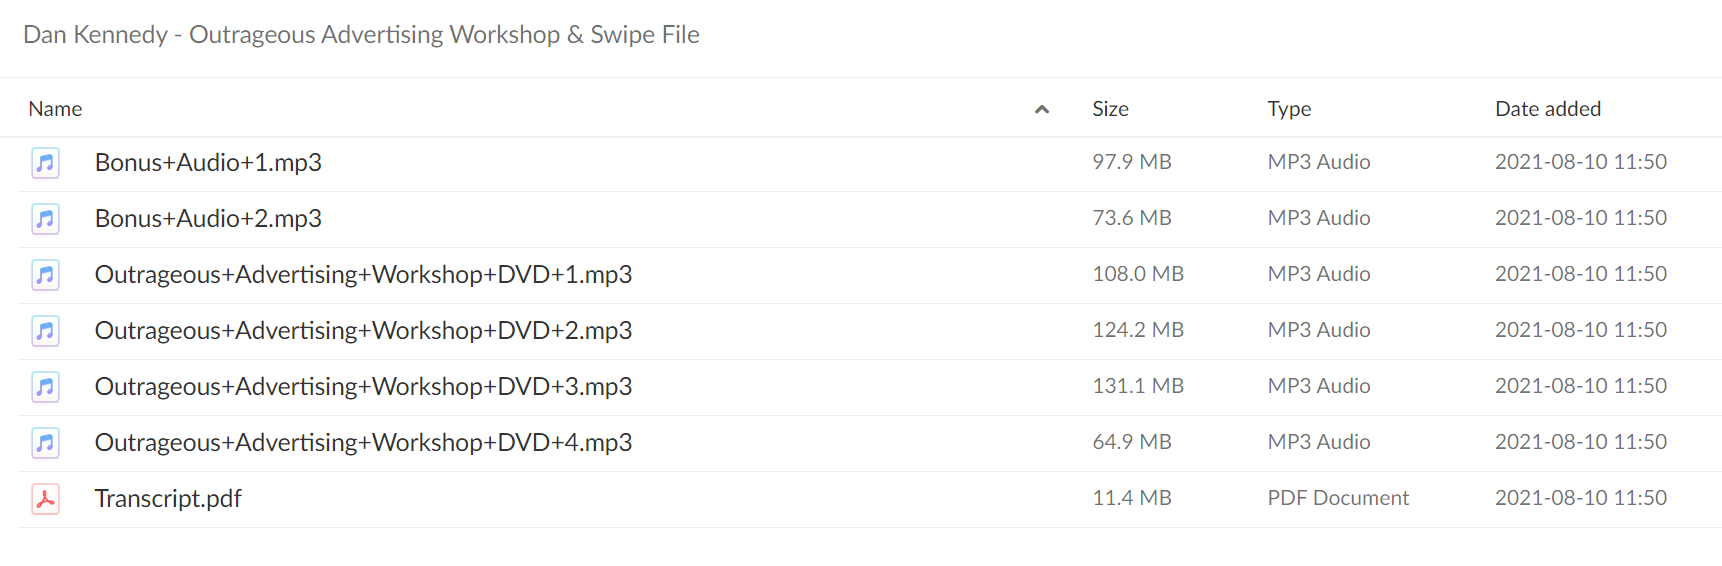Select the Outrageous+Advertising+Workshop+DVD+3.mp3 file name
Image resolution: width=1722 pixels, height=566 pixels.
pyautogui.click(x=363, y=387)
